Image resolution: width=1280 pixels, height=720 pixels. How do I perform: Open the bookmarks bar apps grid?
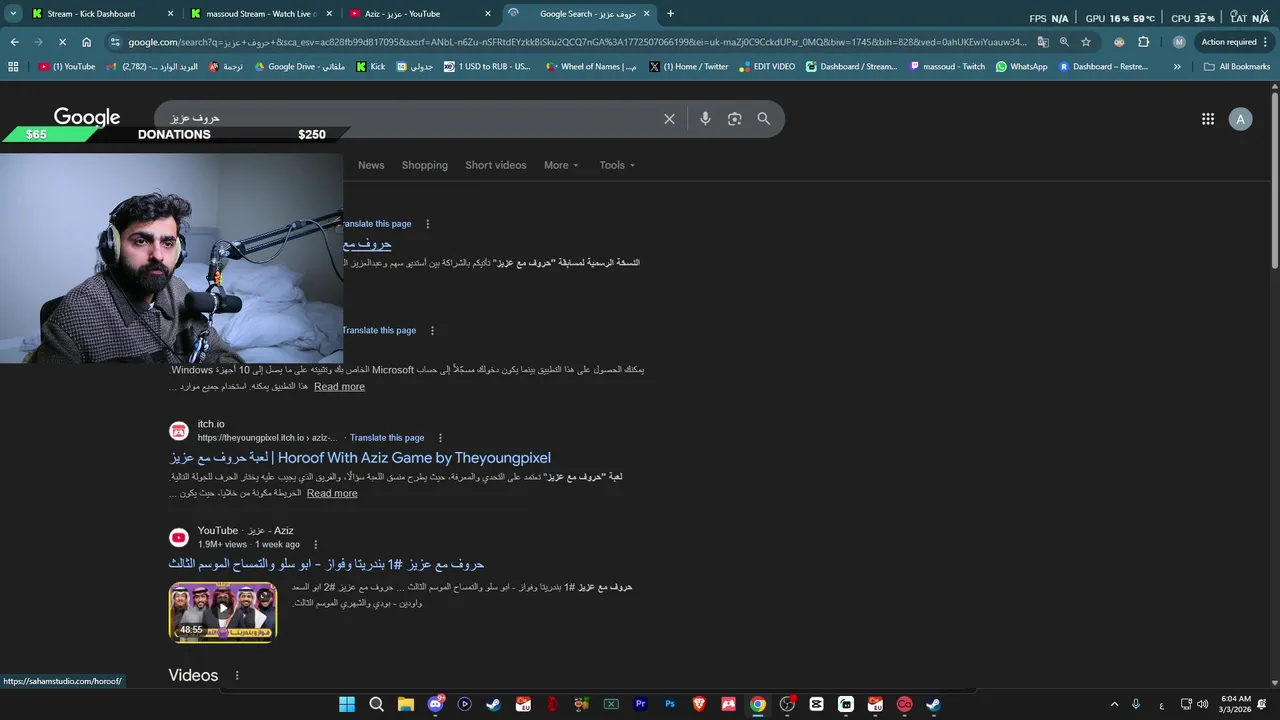tap(13, 67)
